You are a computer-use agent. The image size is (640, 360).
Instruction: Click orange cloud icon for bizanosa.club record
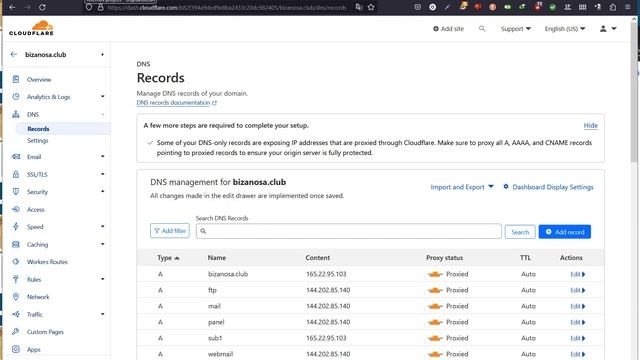435,274
